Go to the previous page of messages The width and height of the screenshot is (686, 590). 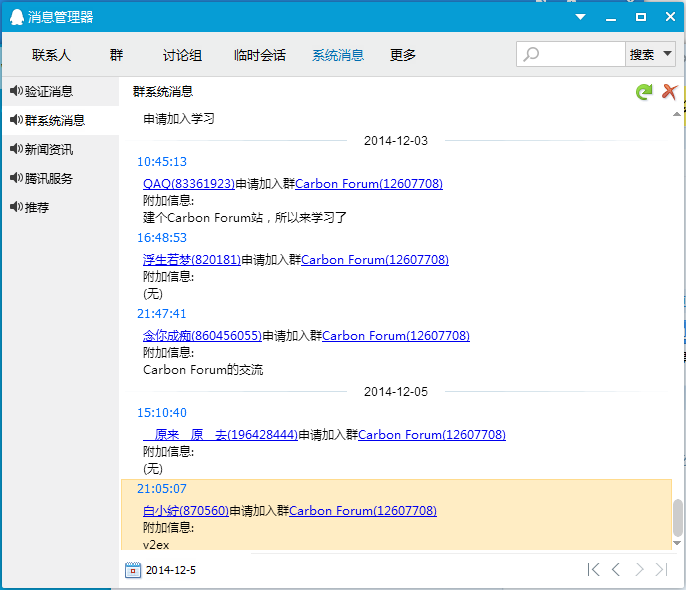click(x=616, y=569)
